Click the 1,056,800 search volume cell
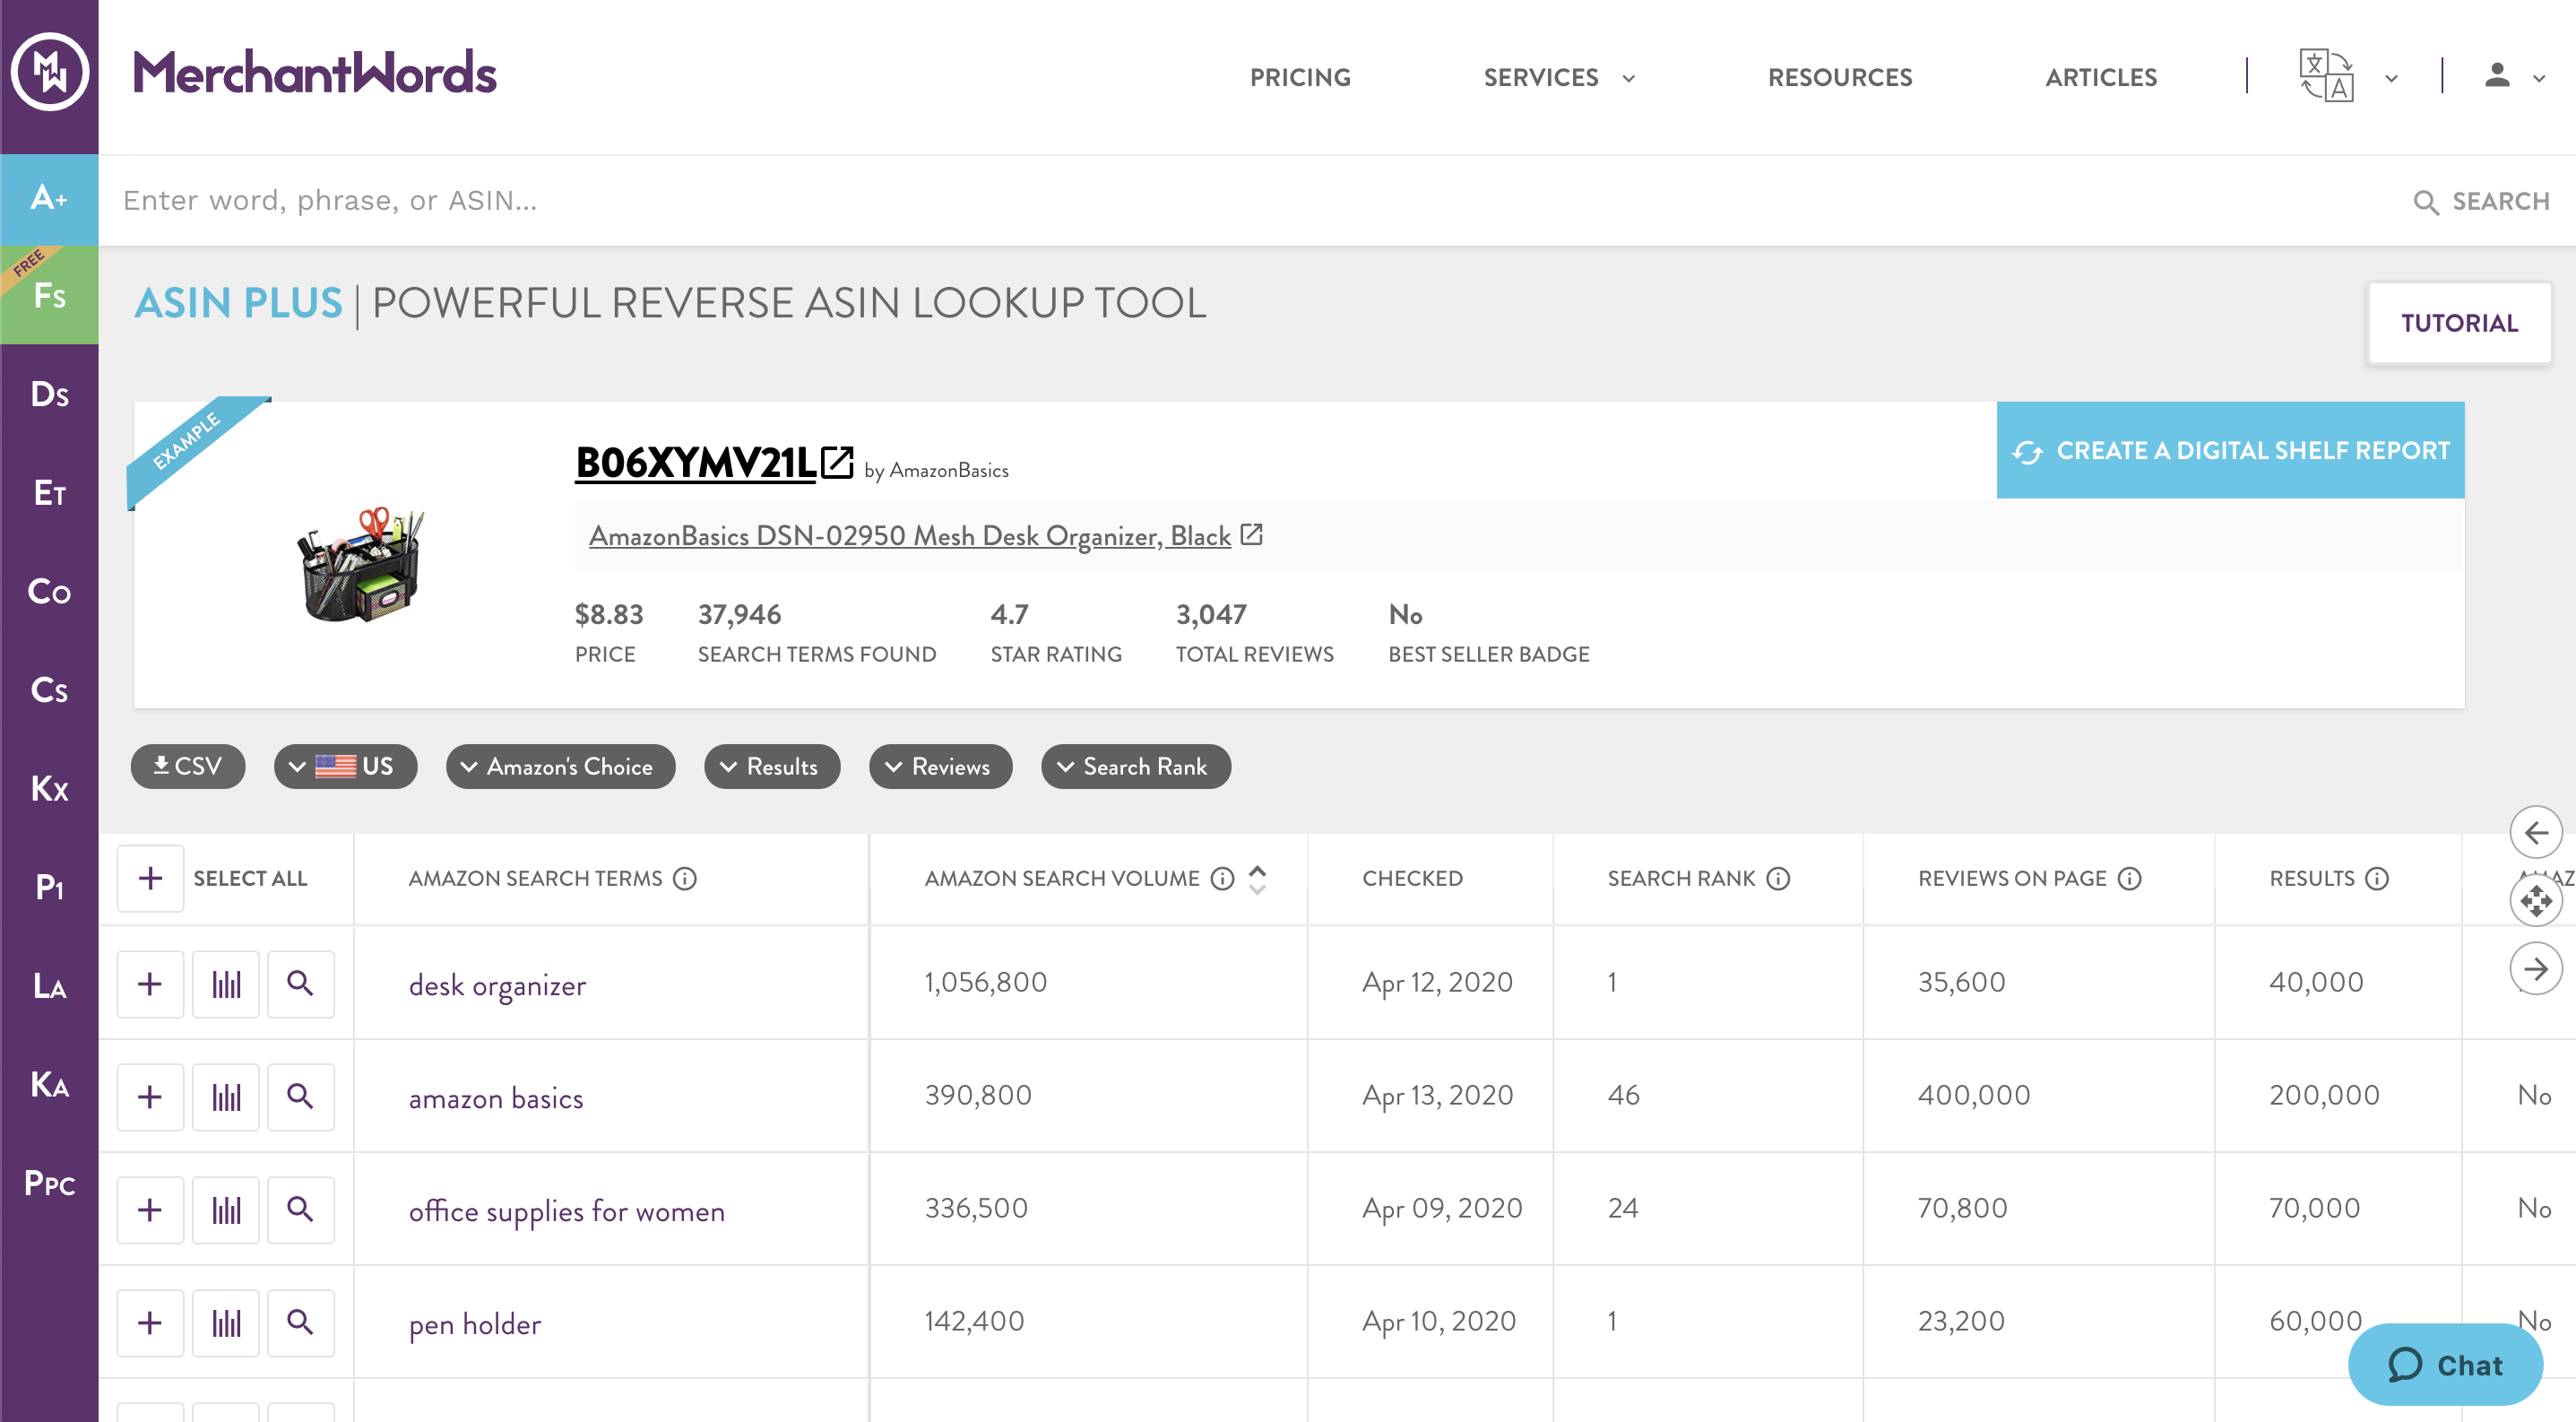Screen dimensions: 2576x1422 pyautogui.click(x=985, y=982)
